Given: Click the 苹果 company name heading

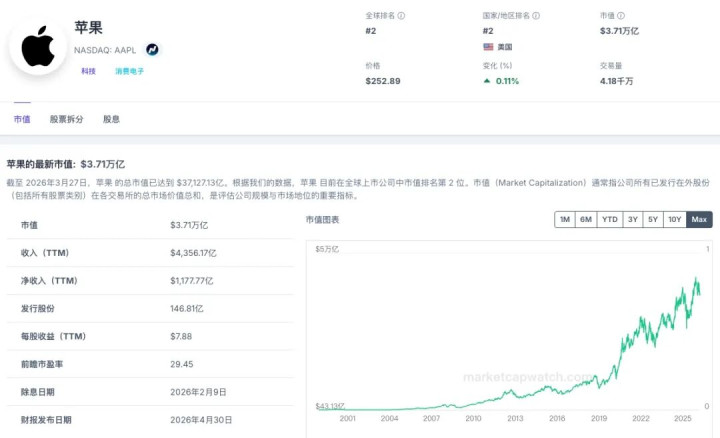Looking at the screenshot, I should pyautogui.click(x=89, y=28).
